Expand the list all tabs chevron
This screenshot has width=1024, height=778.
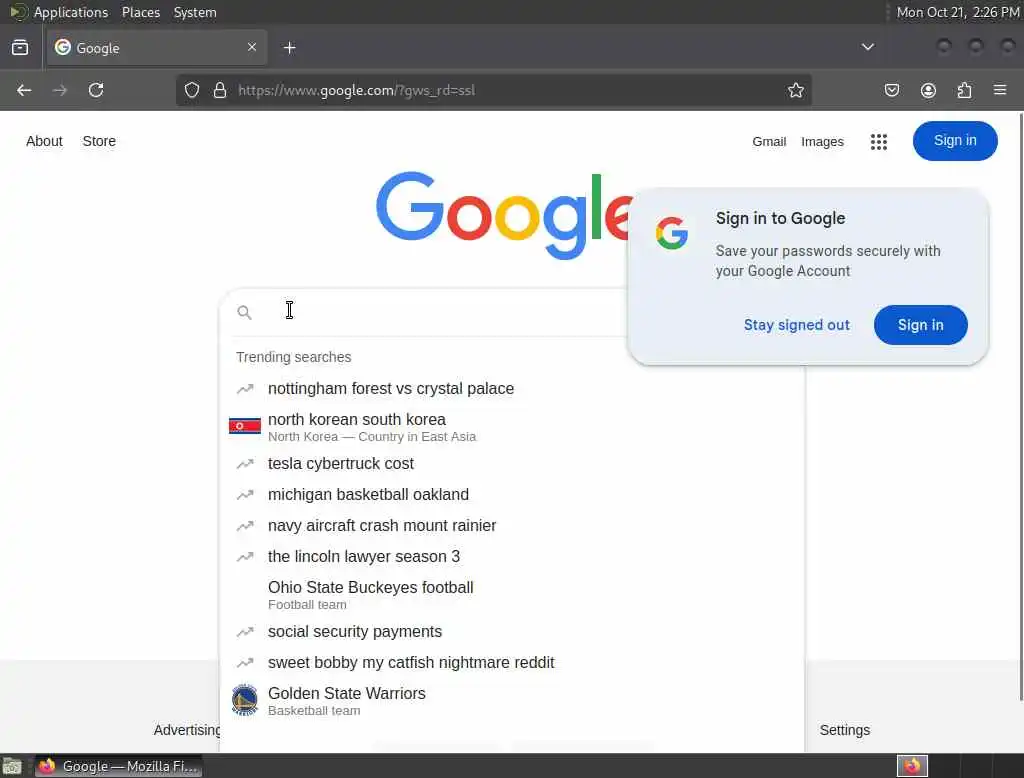(x=867, y=47)
